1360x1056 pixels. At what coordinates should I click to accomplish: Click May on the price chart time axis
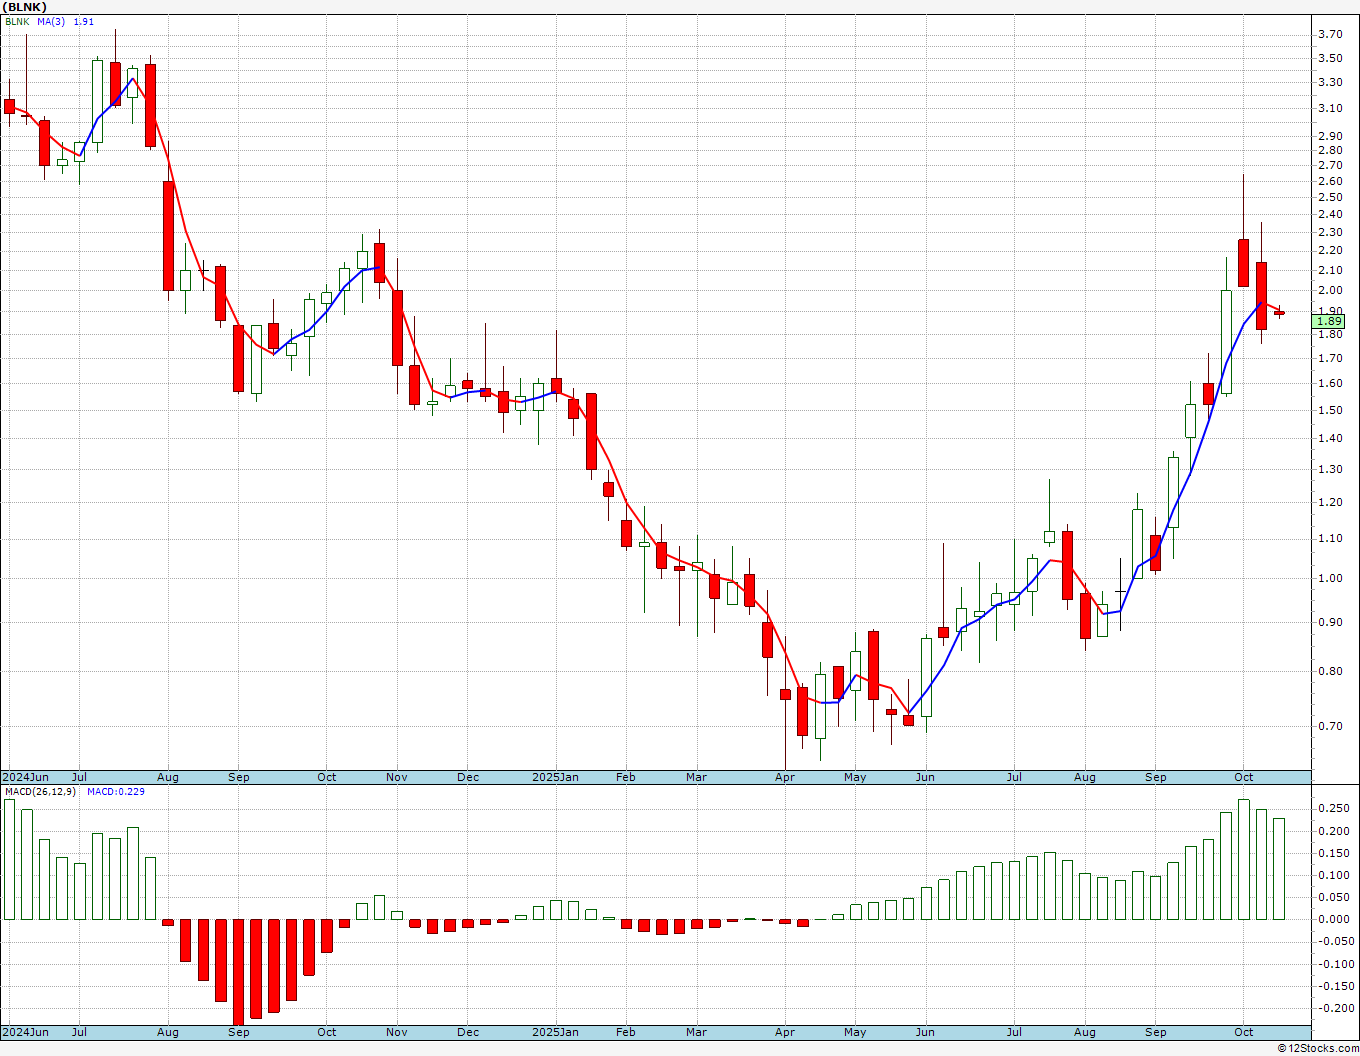tap(855, 777)
